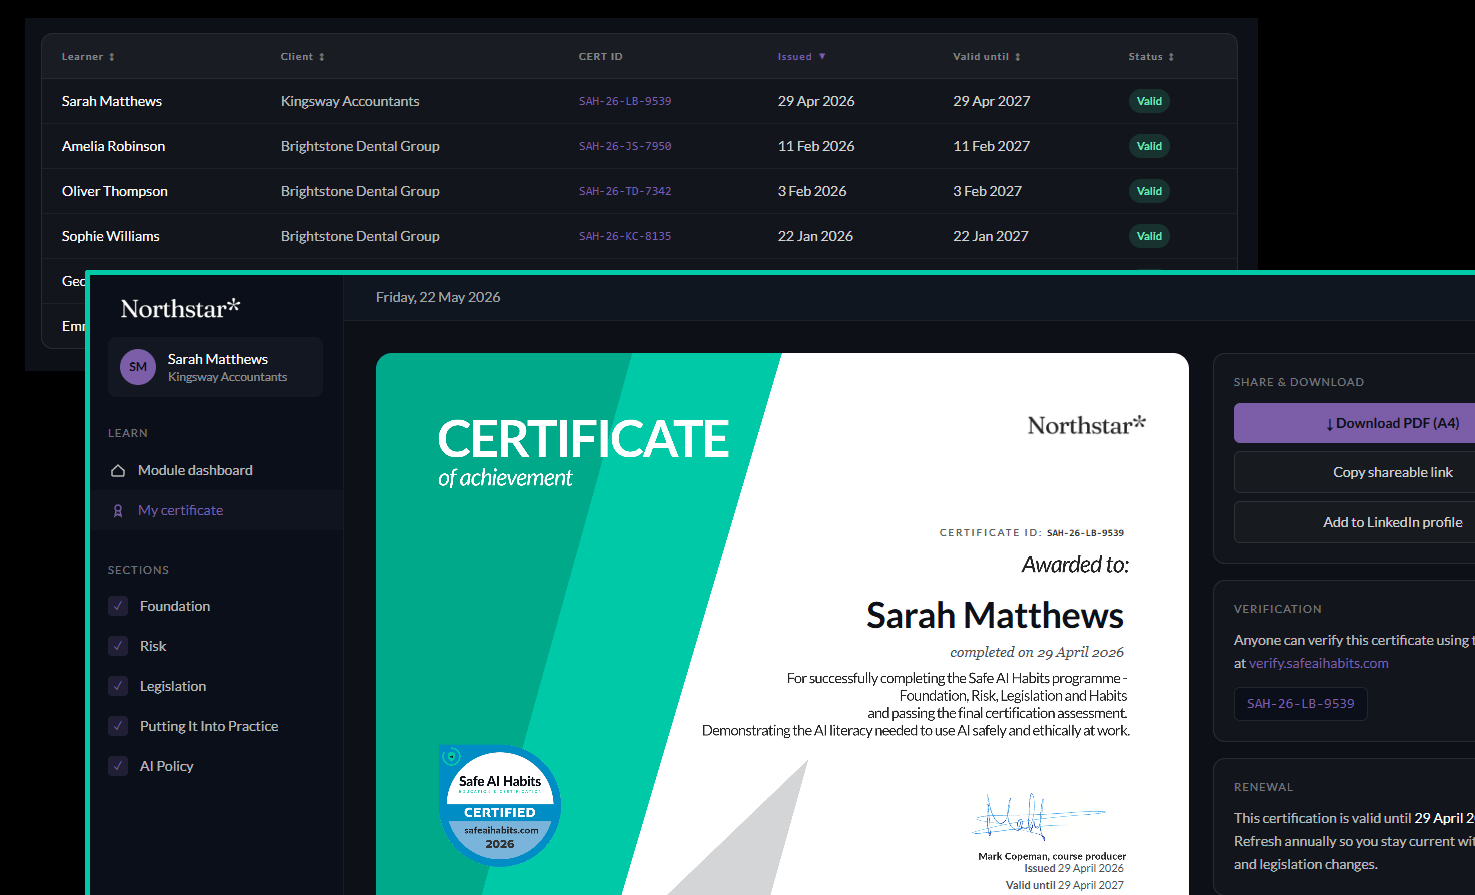
Task: Click the Safe AI Habits certified badge
Action: 500,805
